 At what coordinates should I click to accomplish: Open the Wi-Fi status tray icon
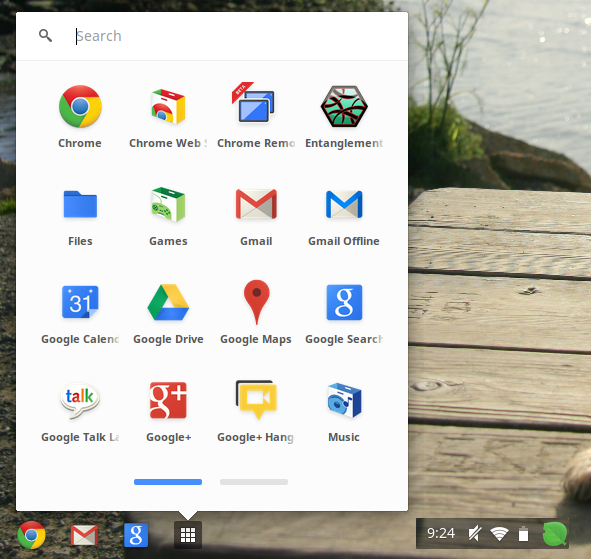[499, 534]
